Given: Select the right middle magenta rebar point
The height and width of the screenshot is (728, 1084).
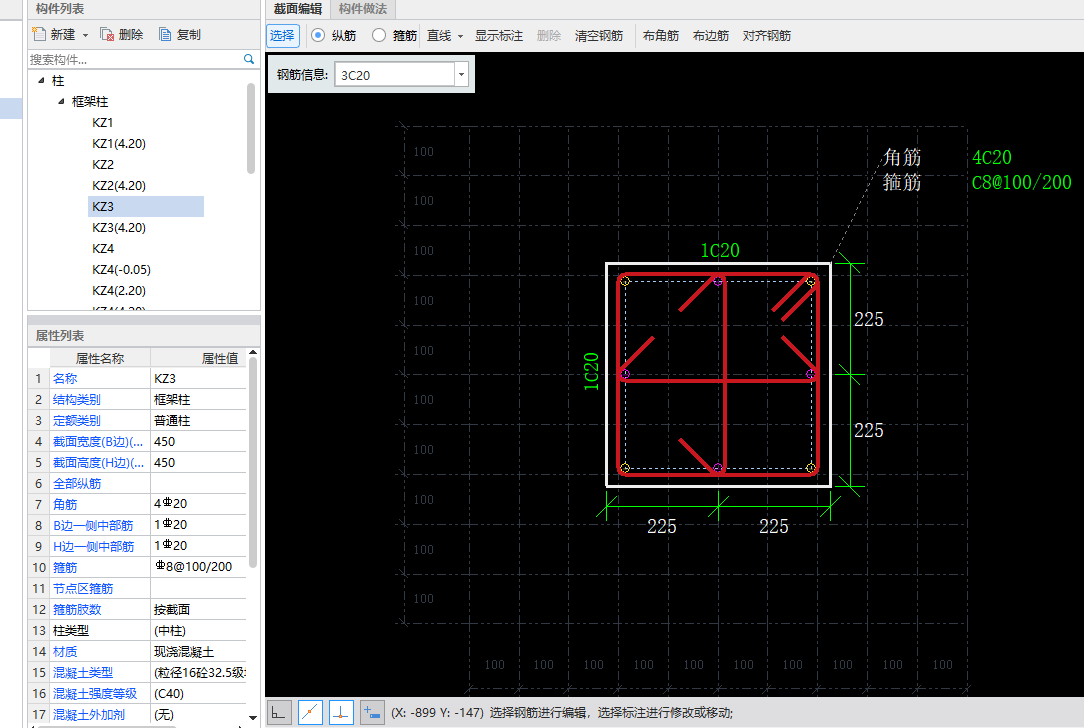Looking at the screenshot, I should tap(811, 374).
